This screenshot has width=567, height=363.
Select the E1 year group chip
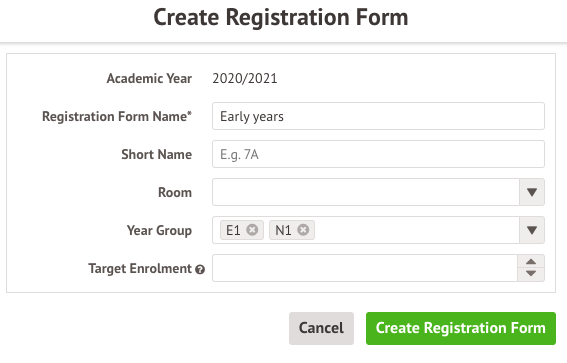coord(233,230)
